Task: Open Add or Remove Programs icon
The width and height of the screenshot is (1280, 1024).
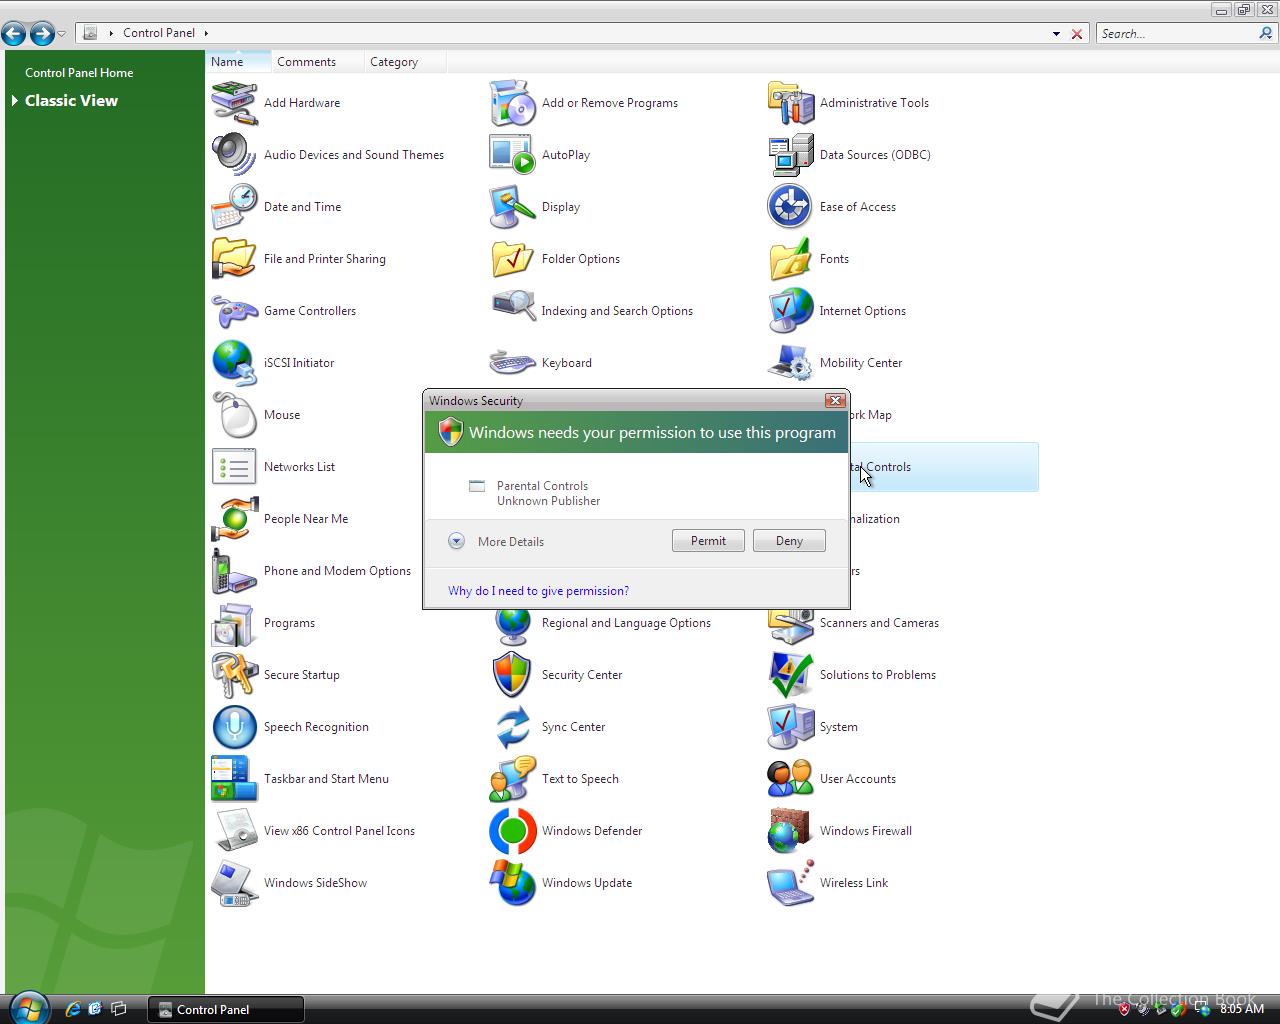Action: pos(513,103)
